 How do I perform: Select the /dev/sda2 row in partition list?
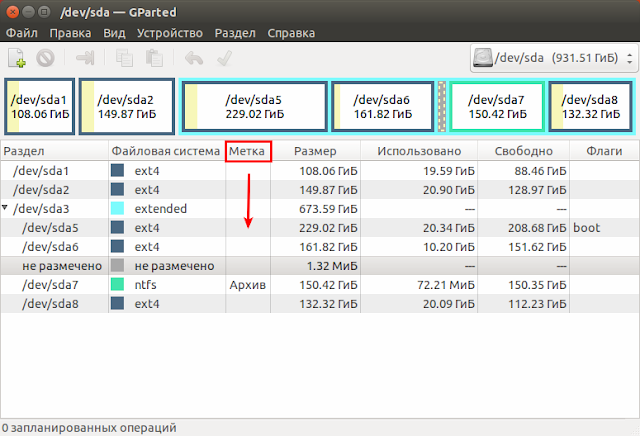click(x=320, y=190)
